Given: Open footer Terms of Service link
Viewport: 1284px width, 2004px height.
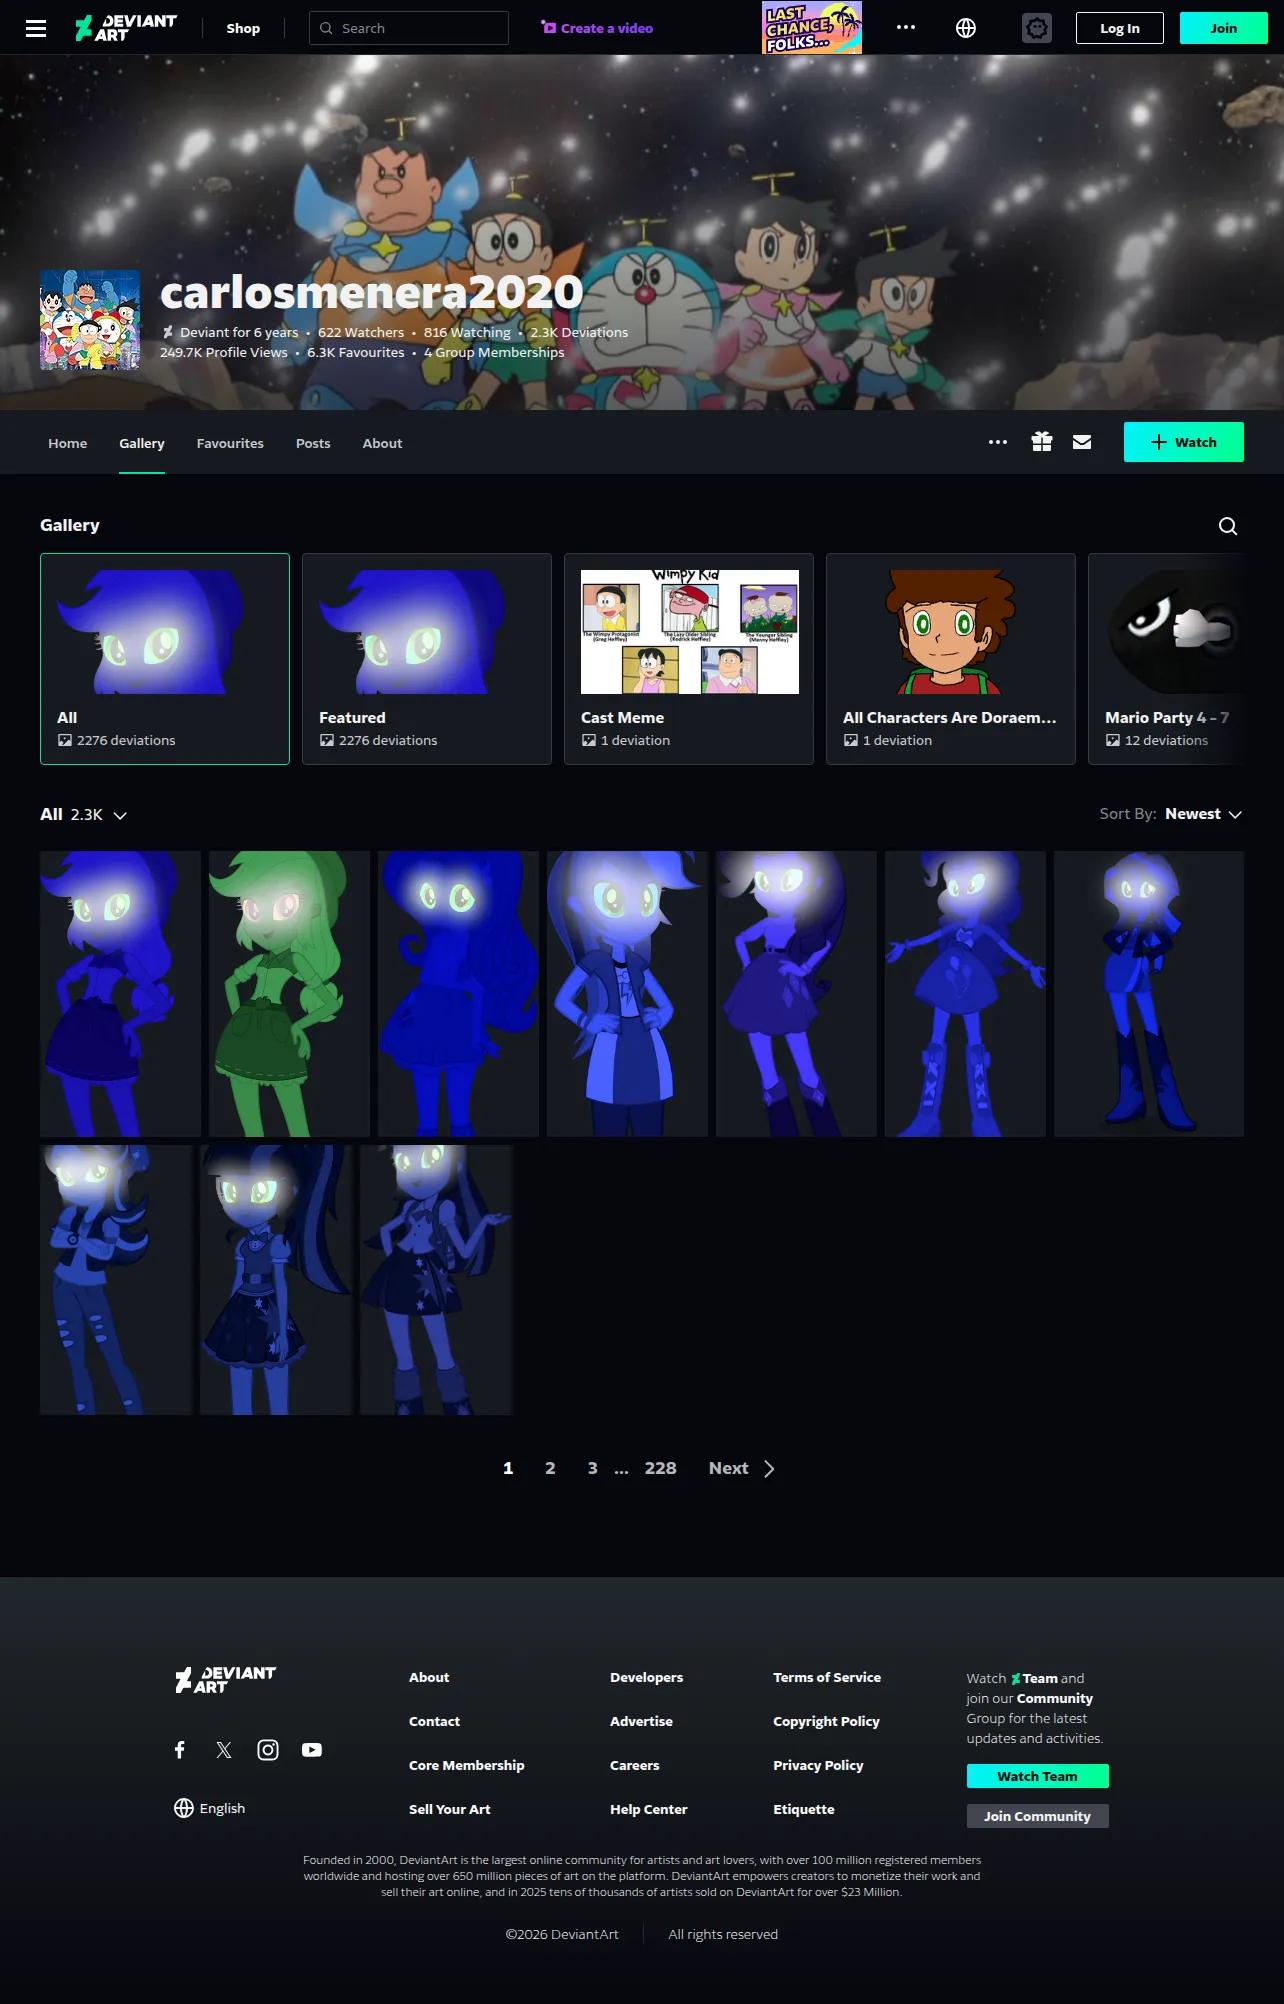Looking at the screenshot, I should coord(827,1678).
